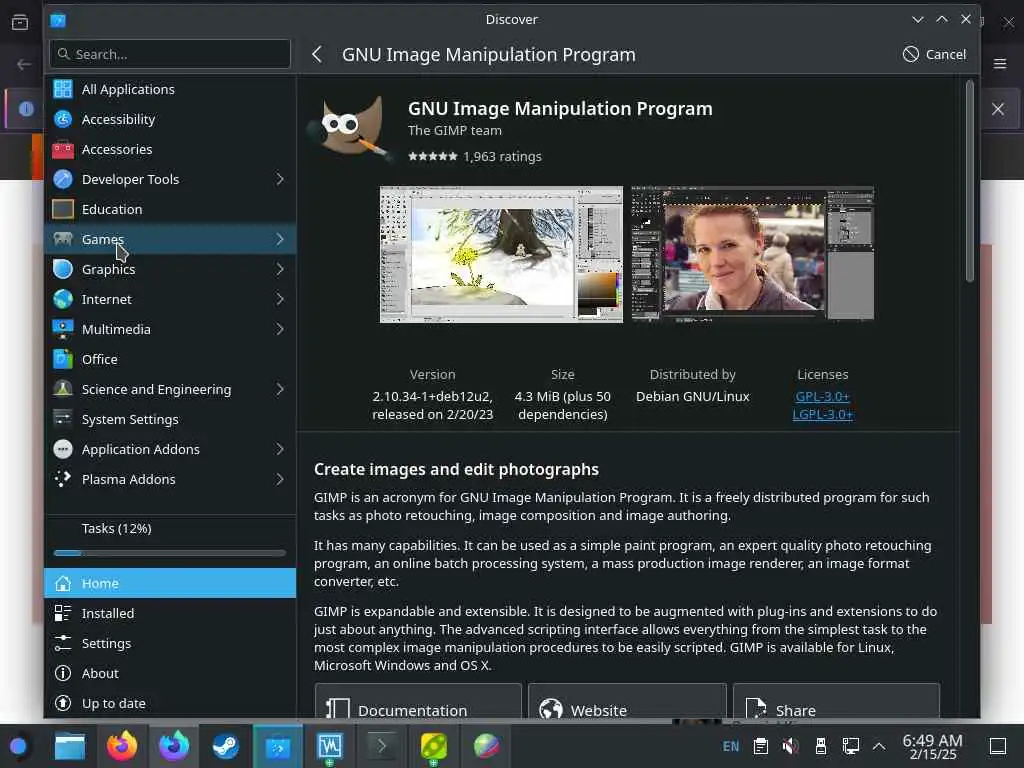The image size is (1024, 768).
Task: Click the Science and Engineering flask icon
Action: point(63,389)
